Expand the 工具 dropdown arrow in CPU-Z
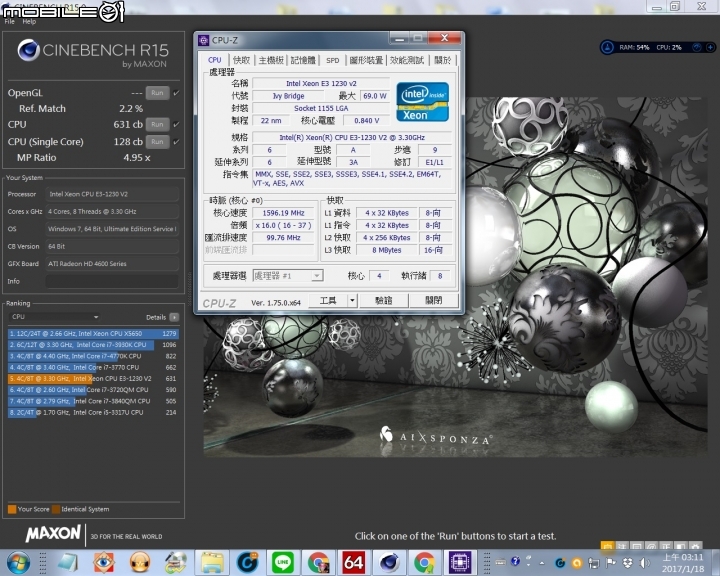Image resolution: width=720 pixels, height=576 pixels. click(352, 301)
